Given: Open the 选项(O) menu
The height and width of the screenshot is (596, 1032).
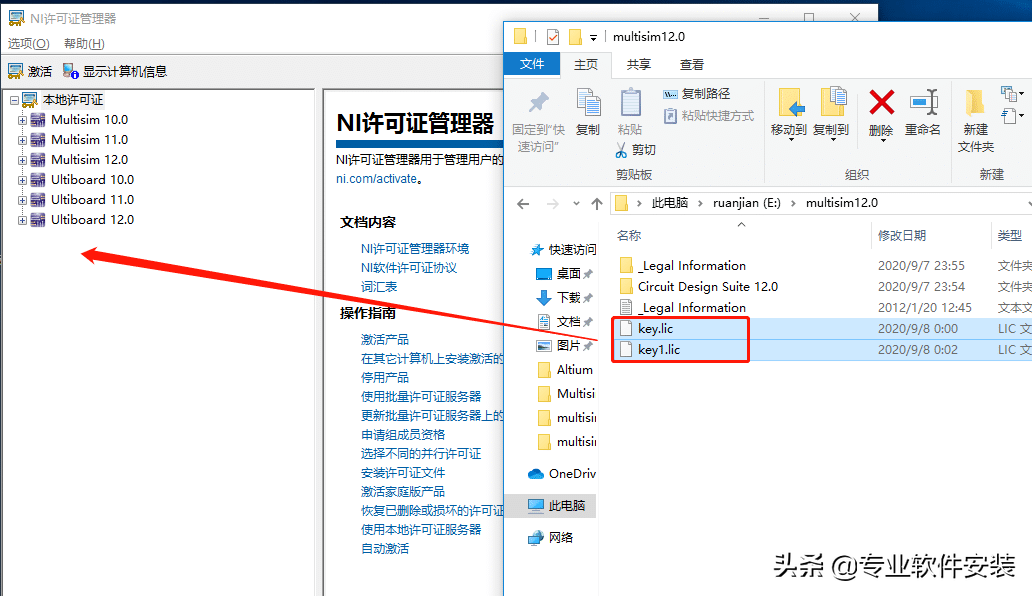Looking at the screenshot, I should [x=29, y=44].
